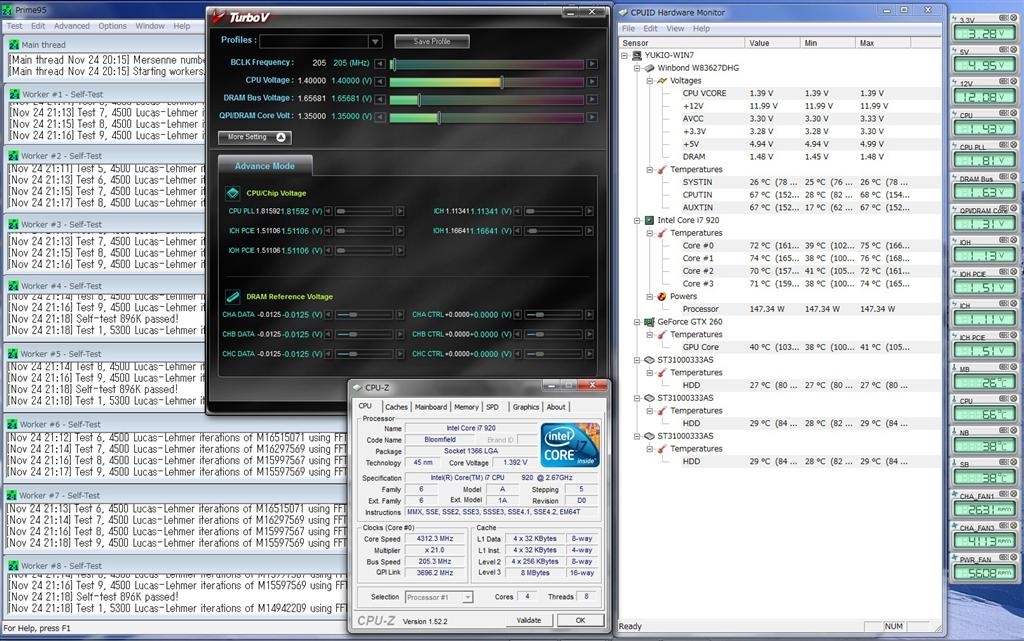Click the TurboV logo in title bar
1024x641 pixels.
(240, 18)
